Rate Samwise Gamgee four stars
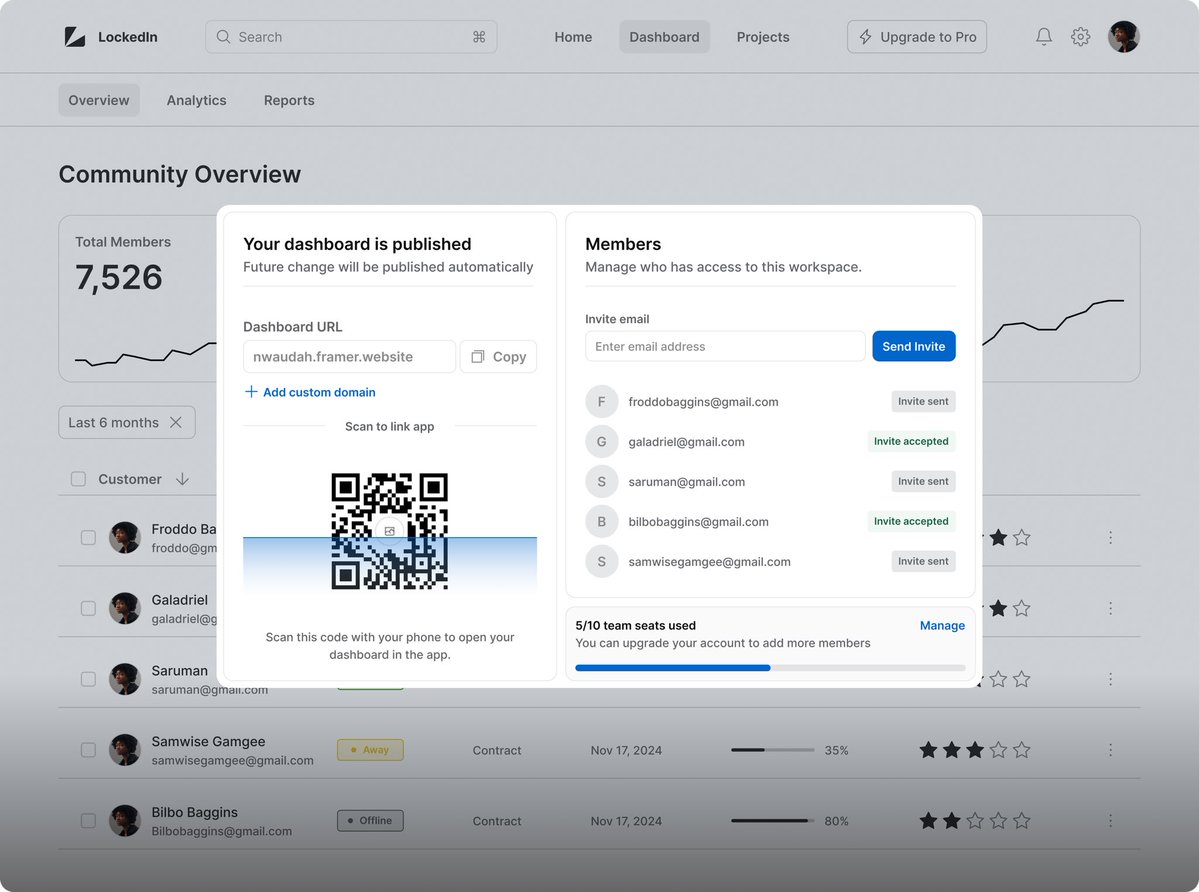The height and width of the screenshot is (892, 1199). pos(998,750)
